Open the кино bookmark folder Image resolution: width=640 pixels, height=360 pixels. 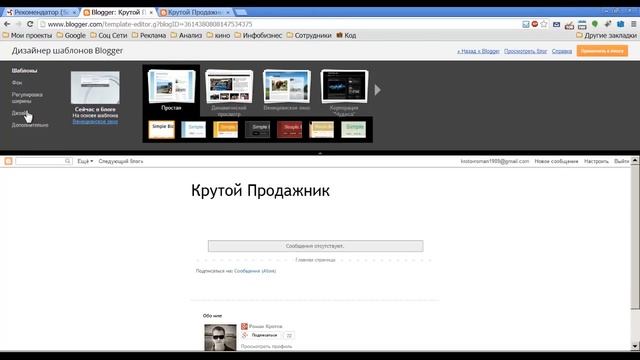coord(218,36)
